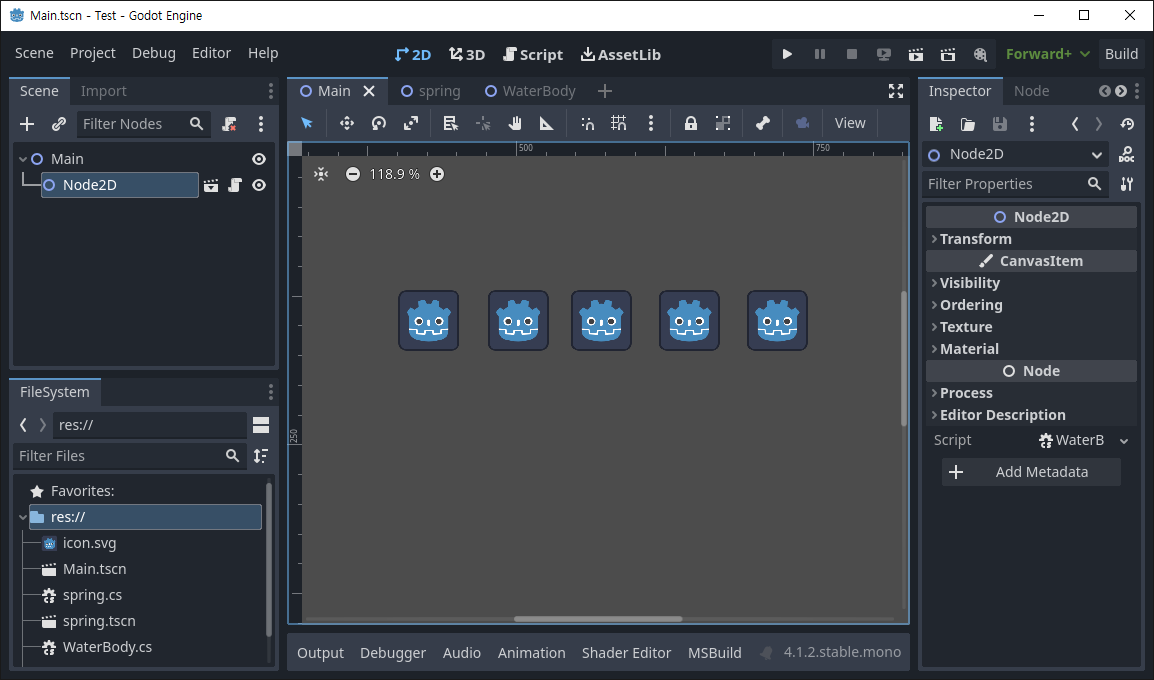Image resolution: width=1154 pixels, height=680 pixels.
Task: Open the Project menu
Action: [93, 53]
